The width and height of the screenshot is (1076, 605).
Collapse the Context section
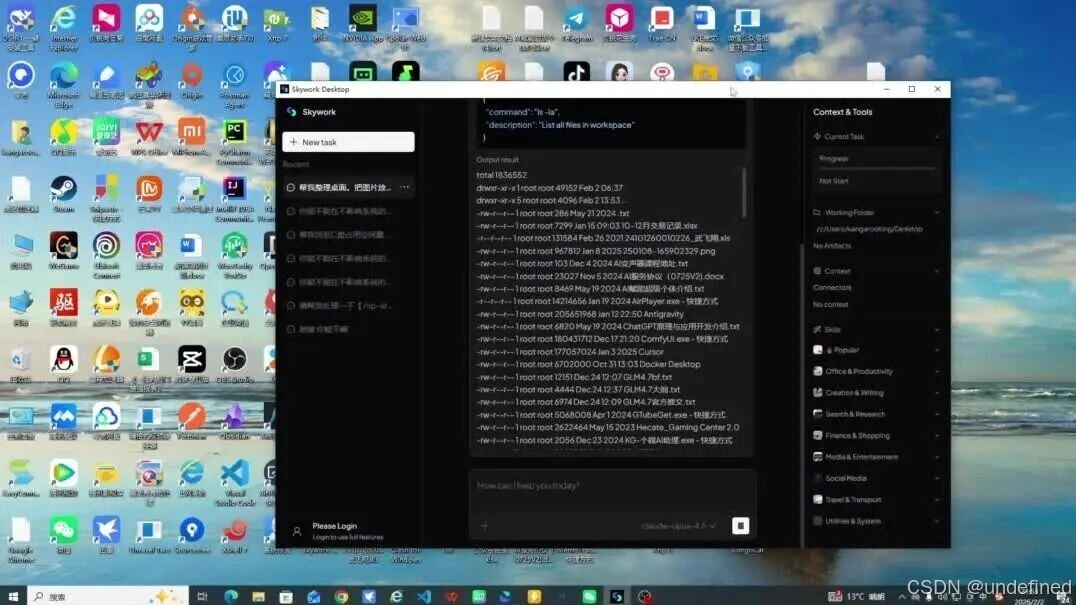937,271
